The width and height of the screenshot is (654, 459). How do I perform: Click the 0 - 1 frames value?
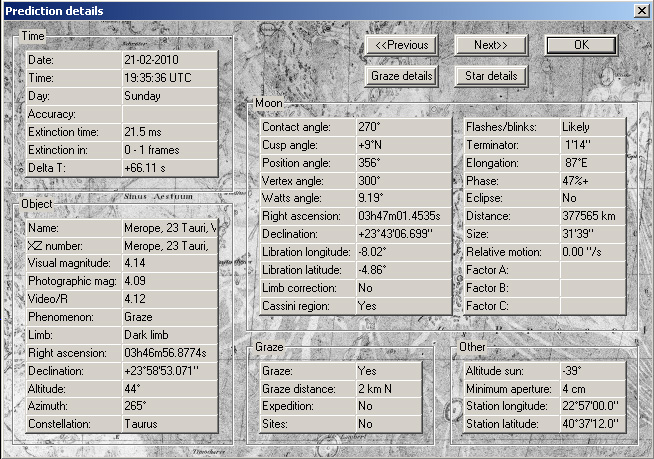pyautogui.click(x=170, y=150)
